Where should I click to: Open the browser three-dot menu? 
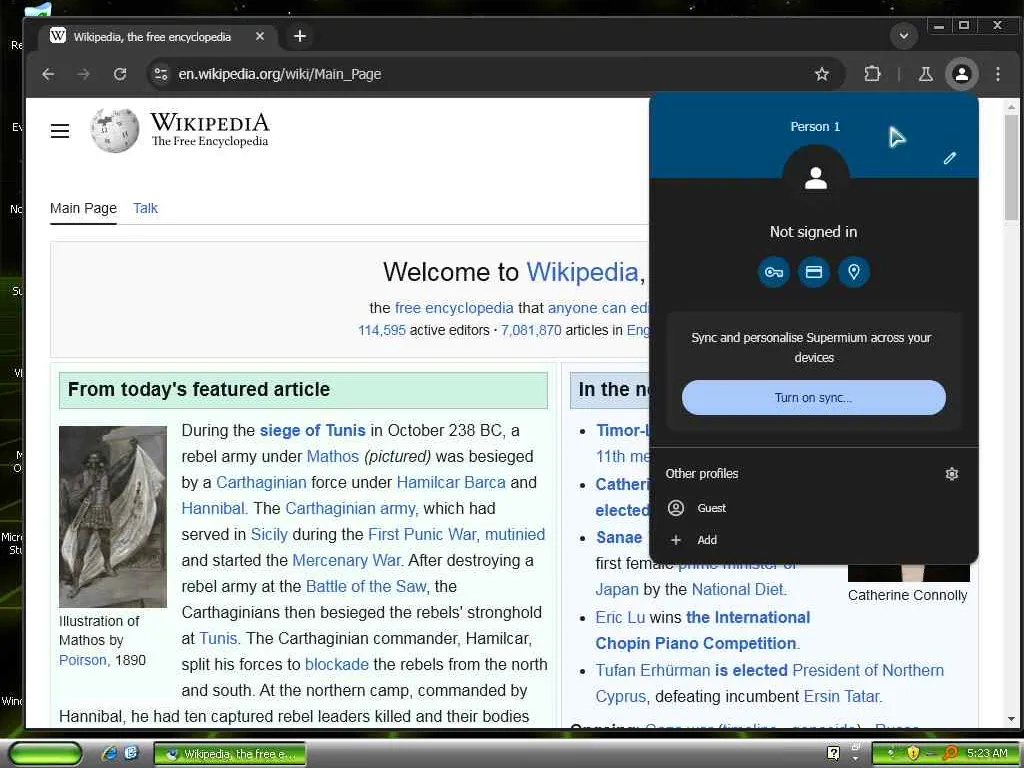click(x=997, y=74)
